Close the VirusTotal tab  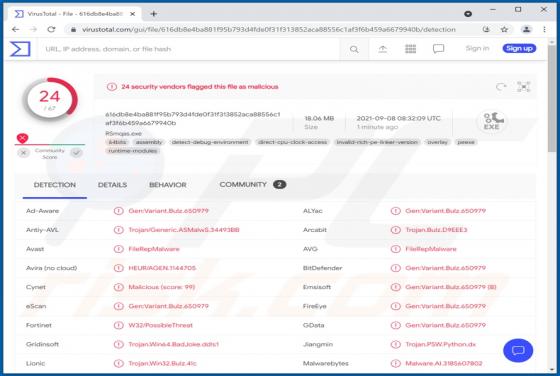click(x=132, y=14)
